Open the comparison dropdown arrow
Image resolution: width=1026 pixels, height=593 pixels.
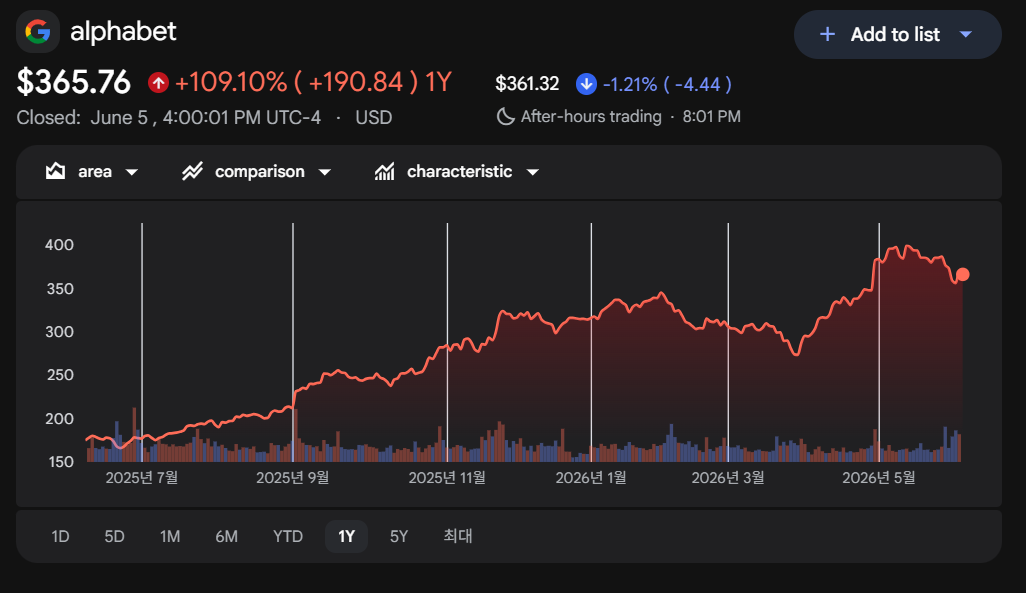point(325,172)
